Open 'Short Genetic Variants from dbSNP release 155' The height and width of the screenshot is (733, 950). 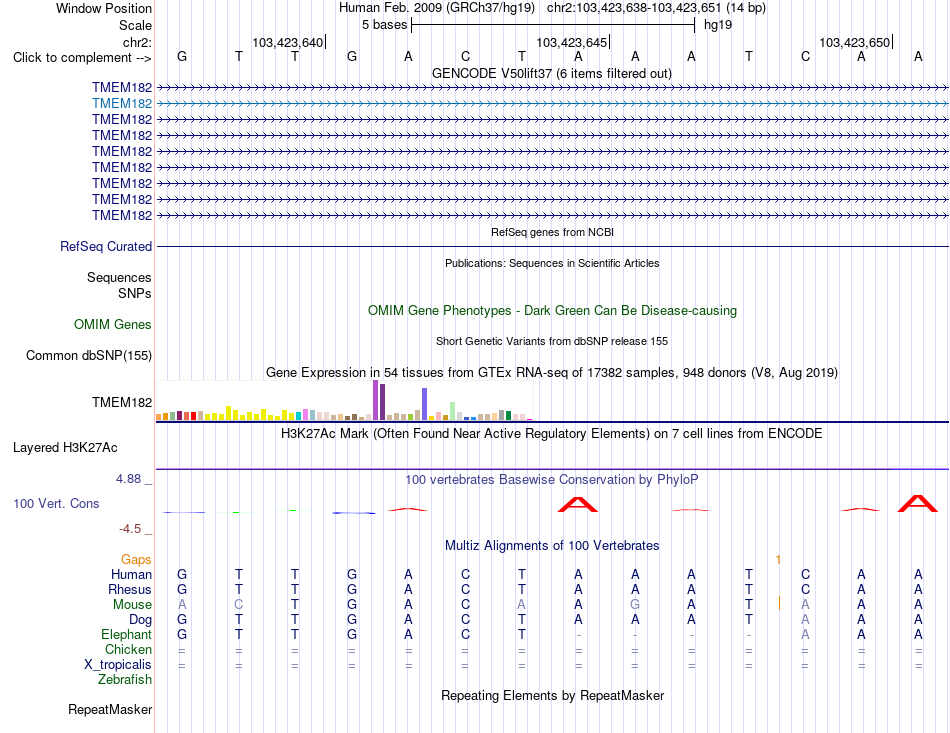coord(552,341)
